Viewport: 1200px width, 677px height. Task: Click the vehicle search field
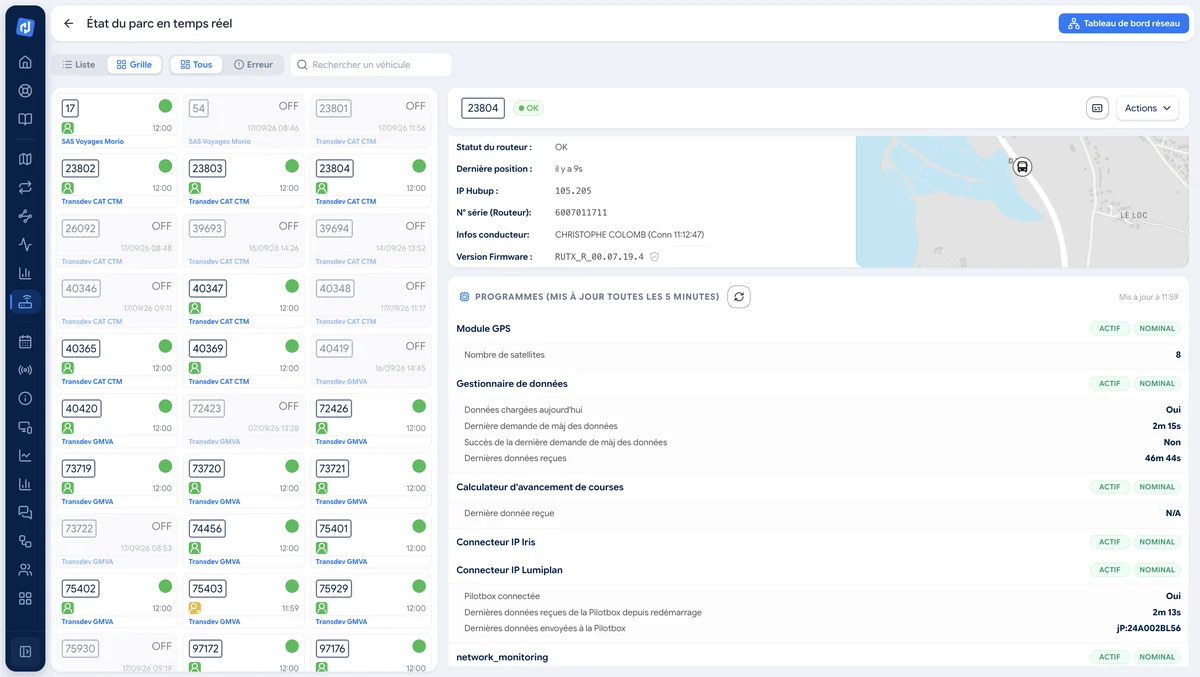tap(371, 65)
